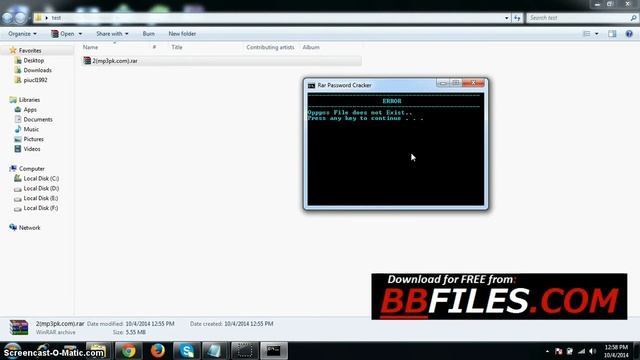
Task: Open the Pictures library
Action: click(x=33, y=139)
